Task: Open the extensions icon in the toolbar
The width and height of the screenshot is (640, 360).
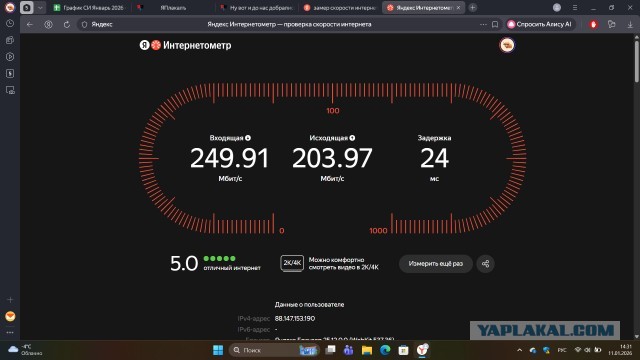Action: click(x=611, y=24)
